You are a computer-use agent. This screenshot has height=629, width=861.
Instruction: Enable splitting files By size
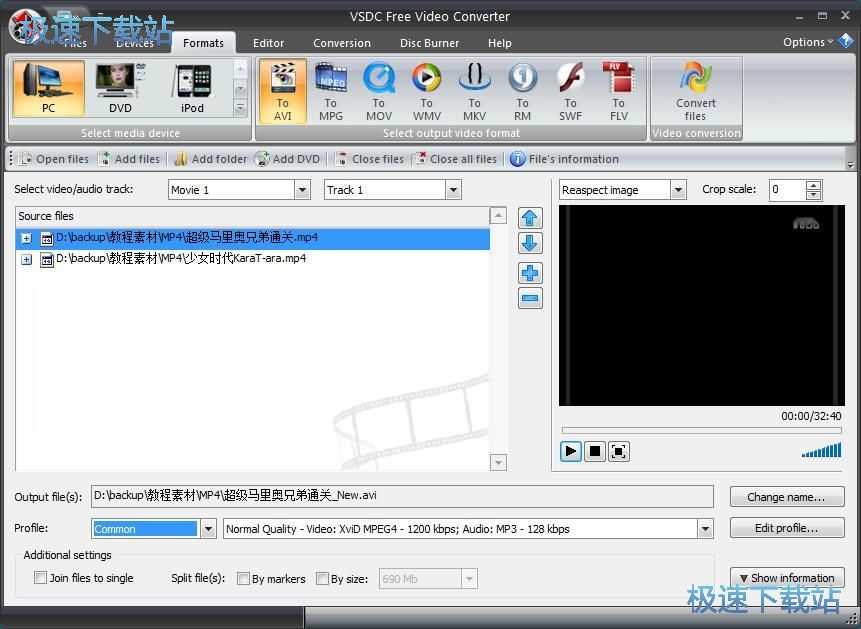pos(323,578)
